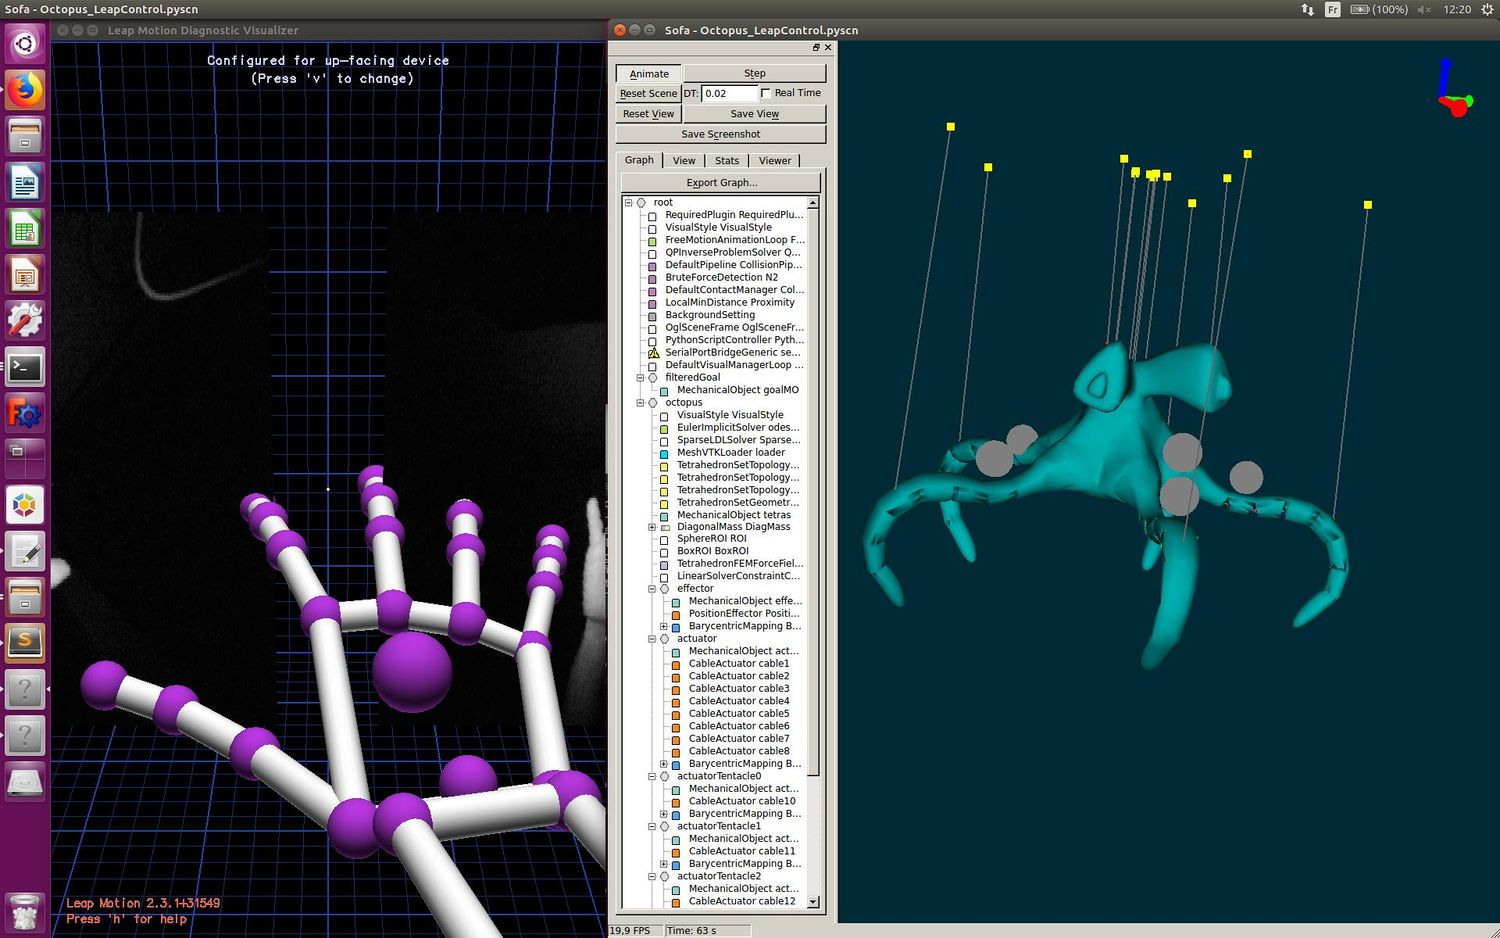Screen dimensions: 1500x938
Task: Collapse the octopus node in graph
Action: 641,403
